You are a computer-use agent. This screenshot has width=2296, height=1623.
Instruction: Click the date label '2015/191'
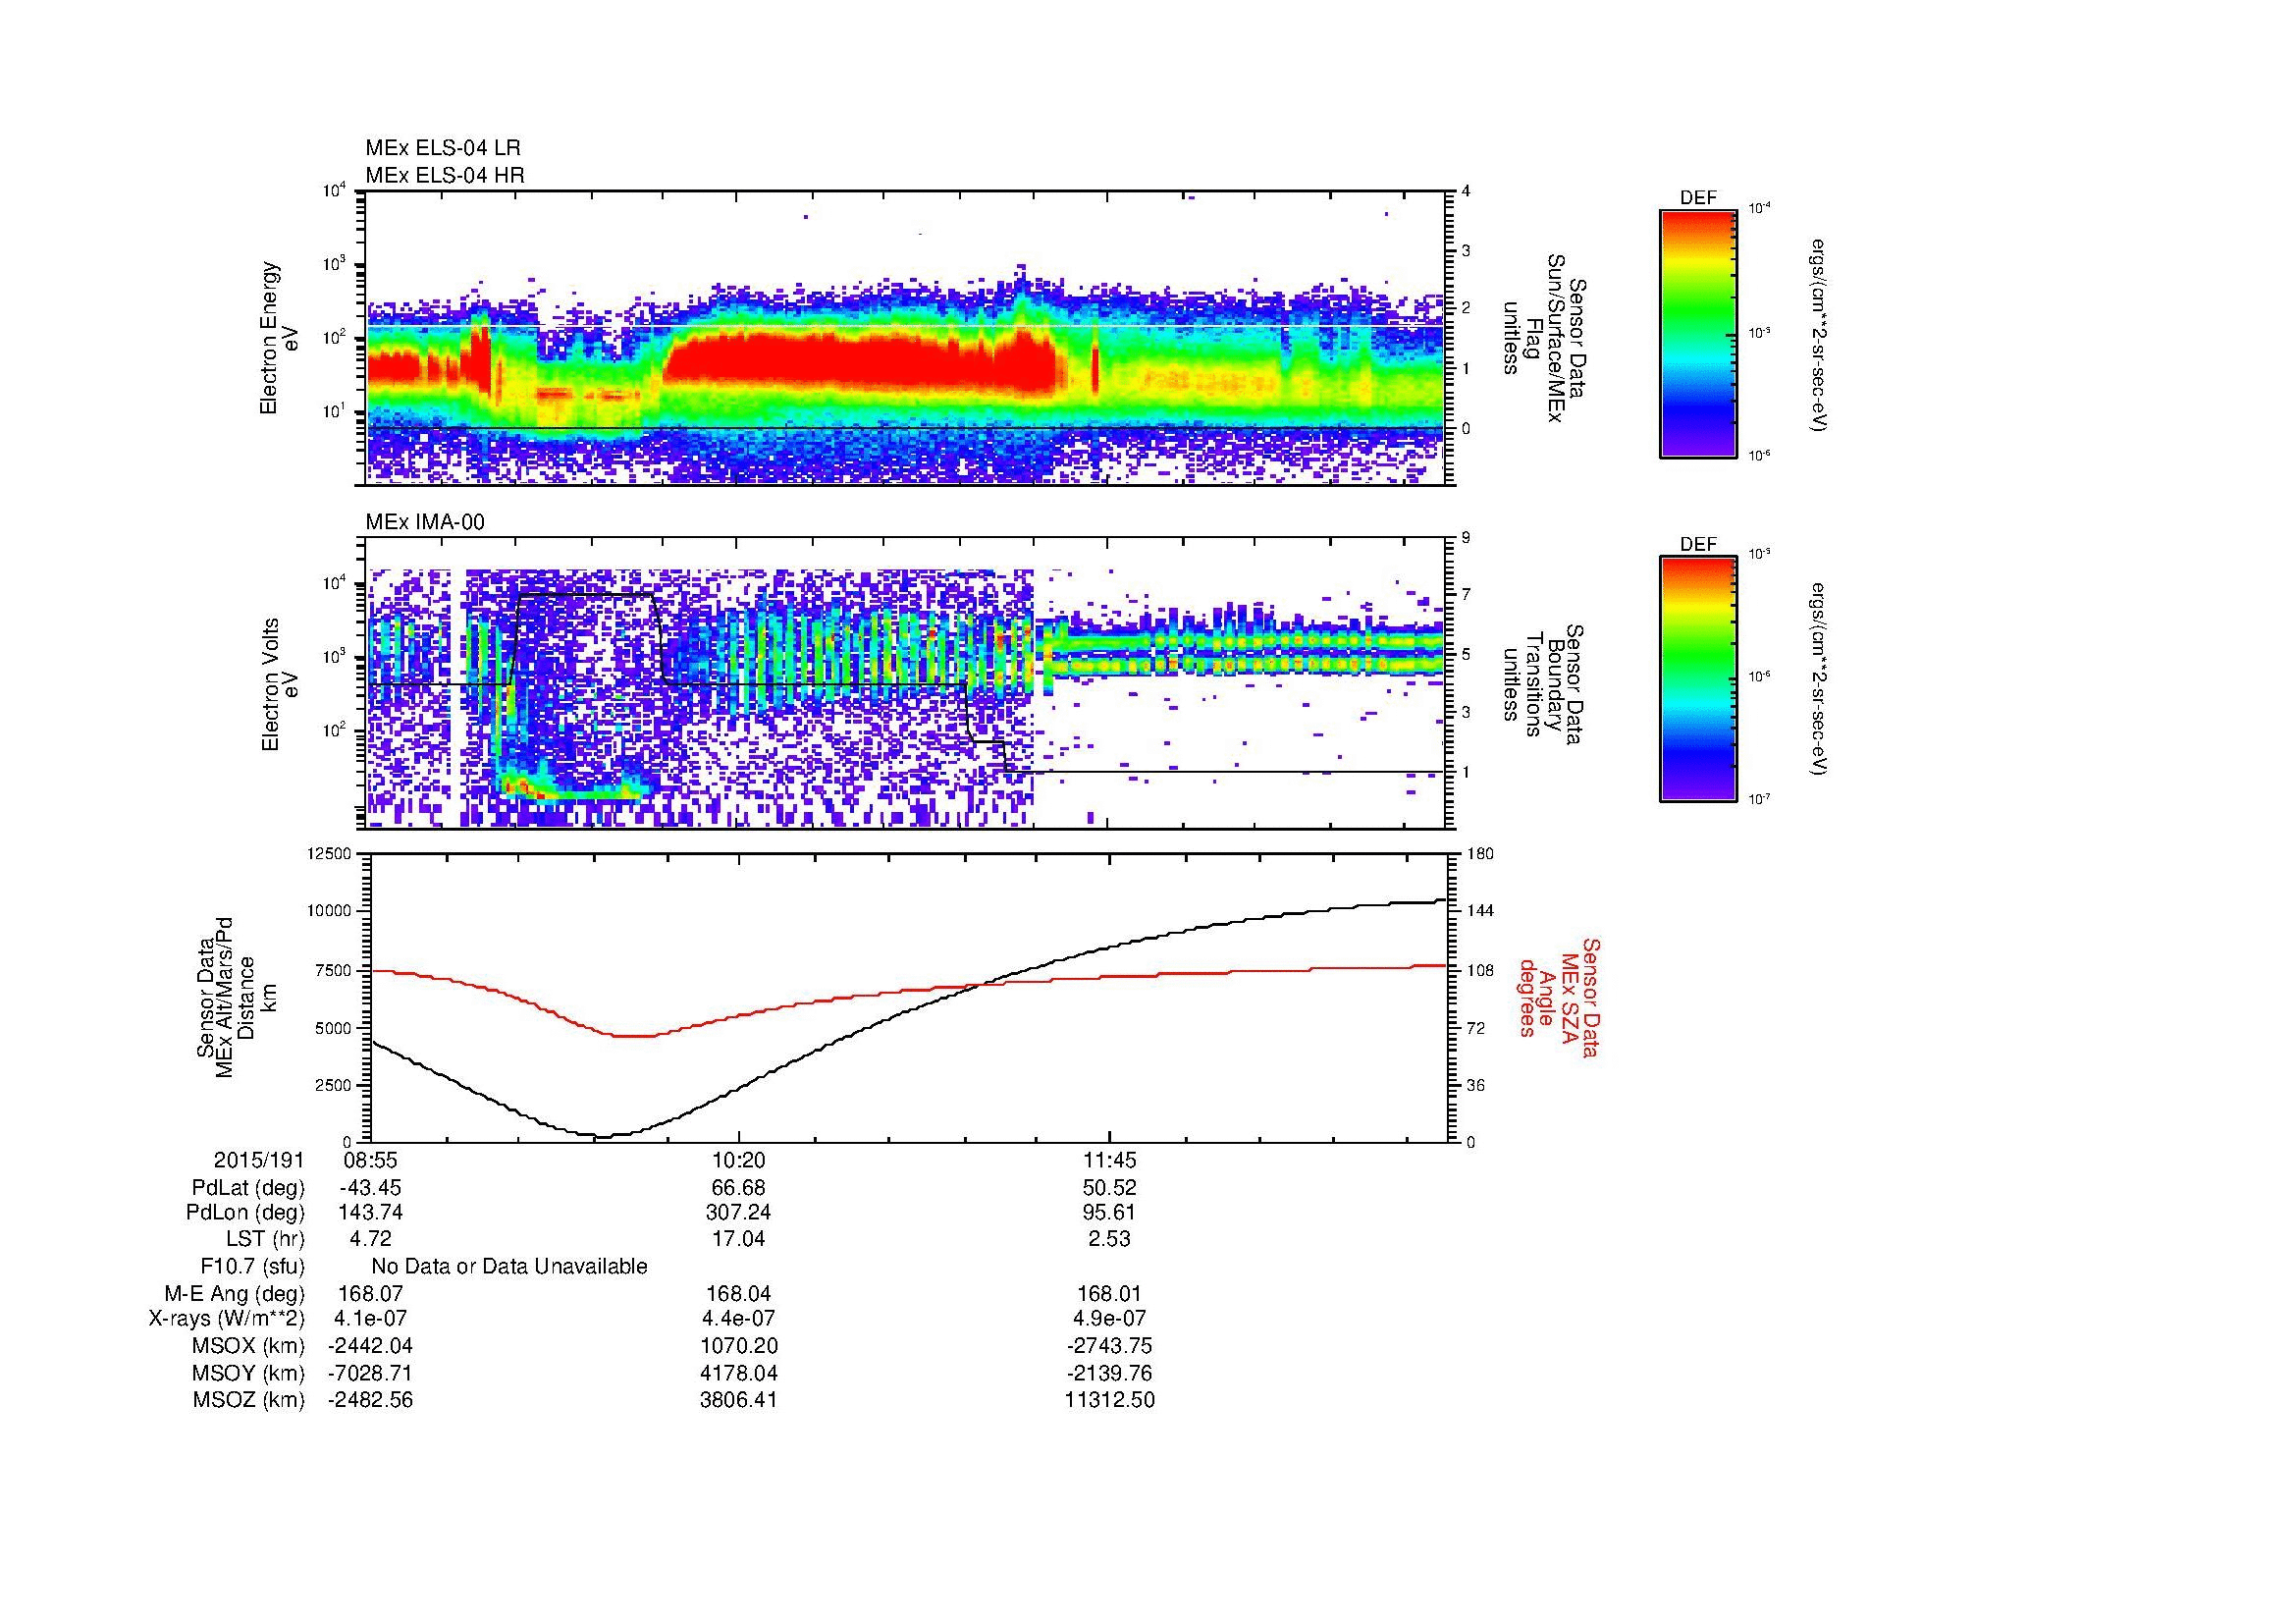pos(259,1161)
